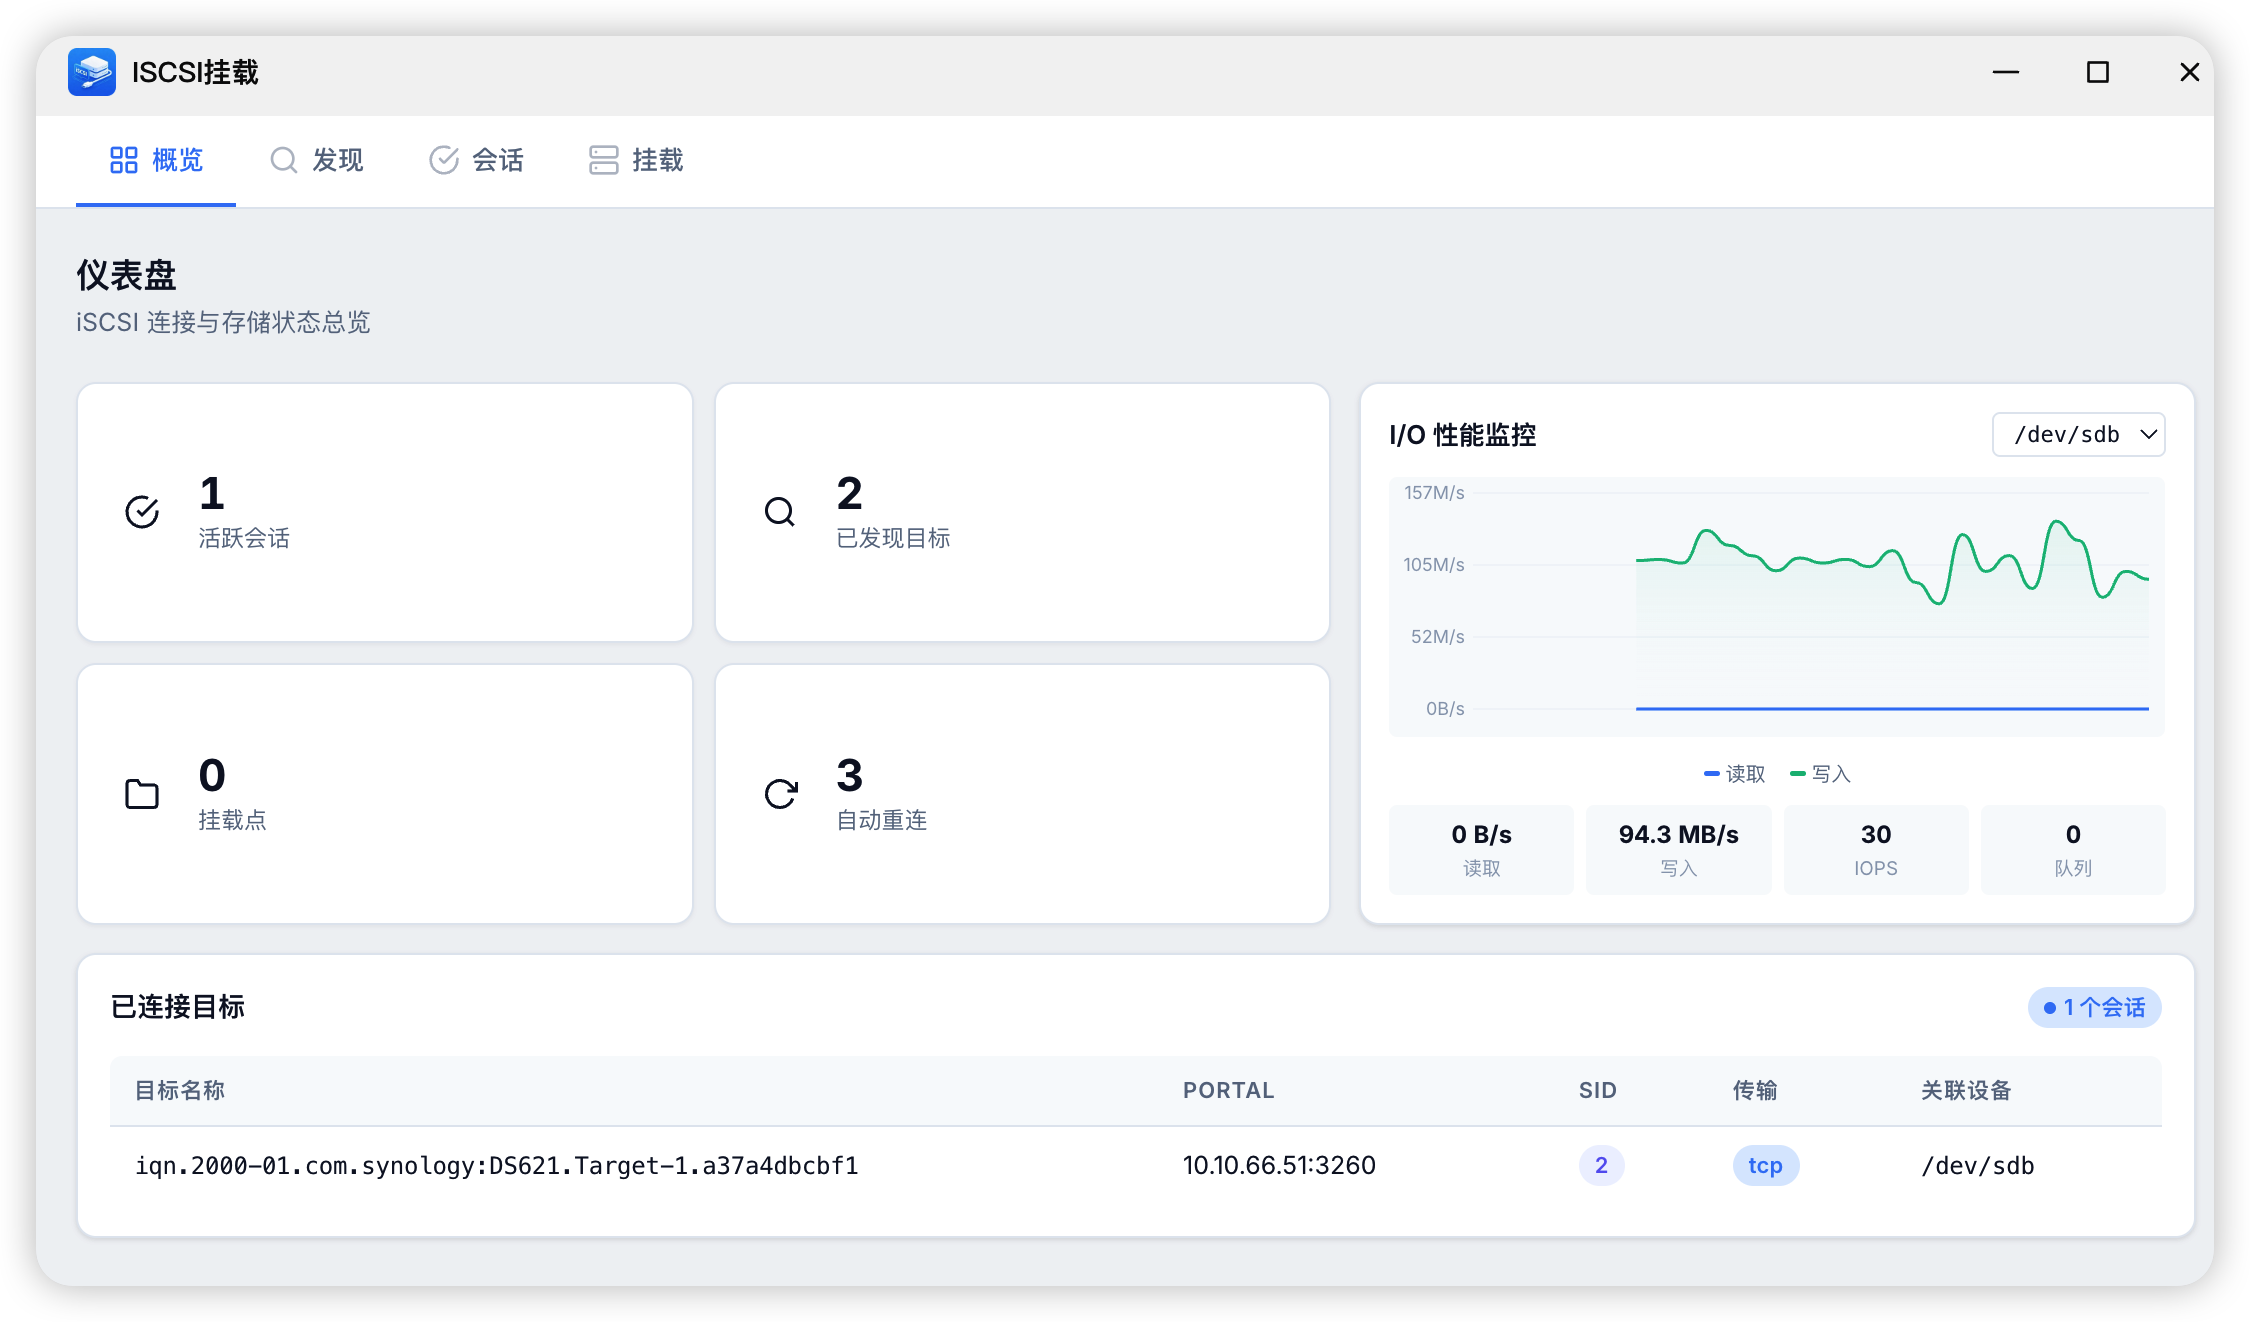Viewport: 2250px width, 1322px height.
Task: Click the active sessions checkmark icon
Action: tap(142, 512)
